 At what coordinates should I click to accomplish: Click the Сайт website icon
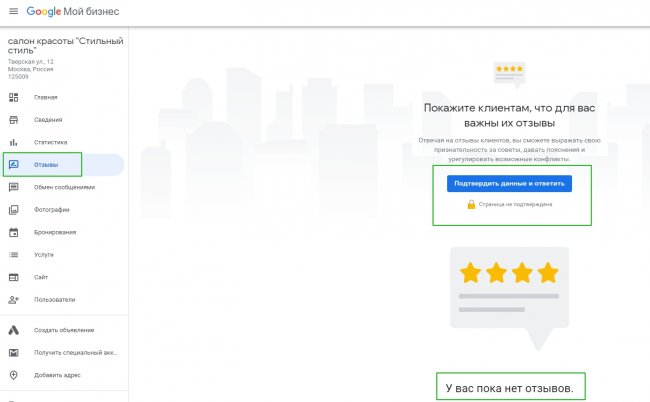click(x=14, y=277)
